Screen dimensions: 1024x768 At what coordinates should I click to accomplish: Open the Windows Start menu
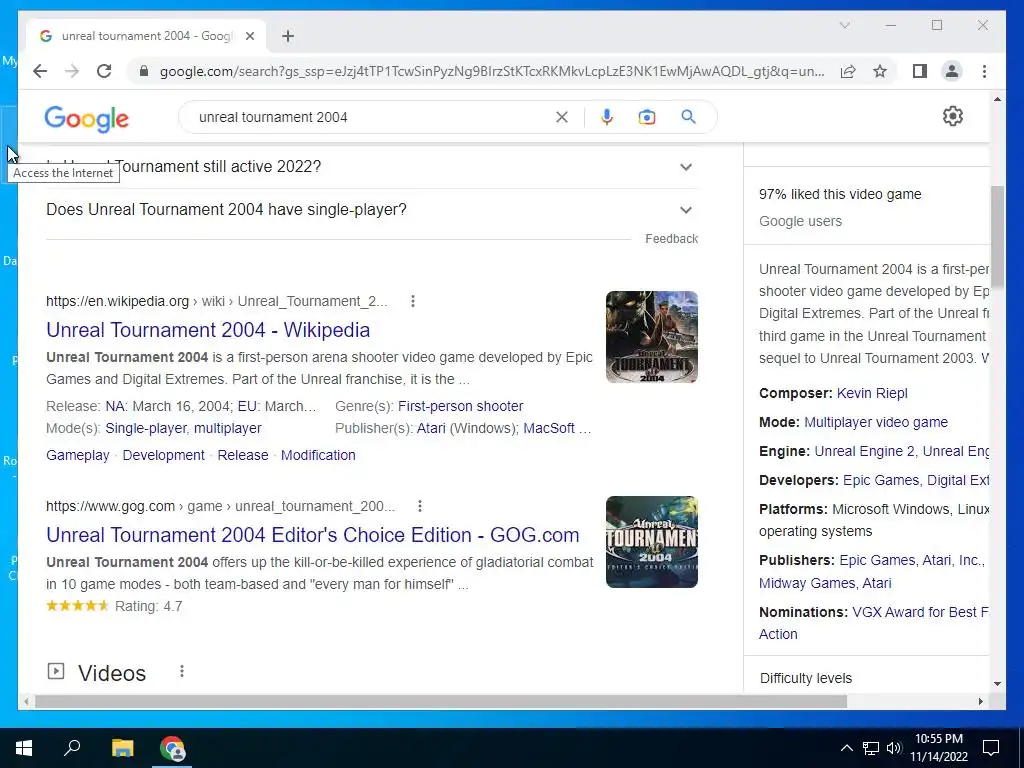(24, 748)
